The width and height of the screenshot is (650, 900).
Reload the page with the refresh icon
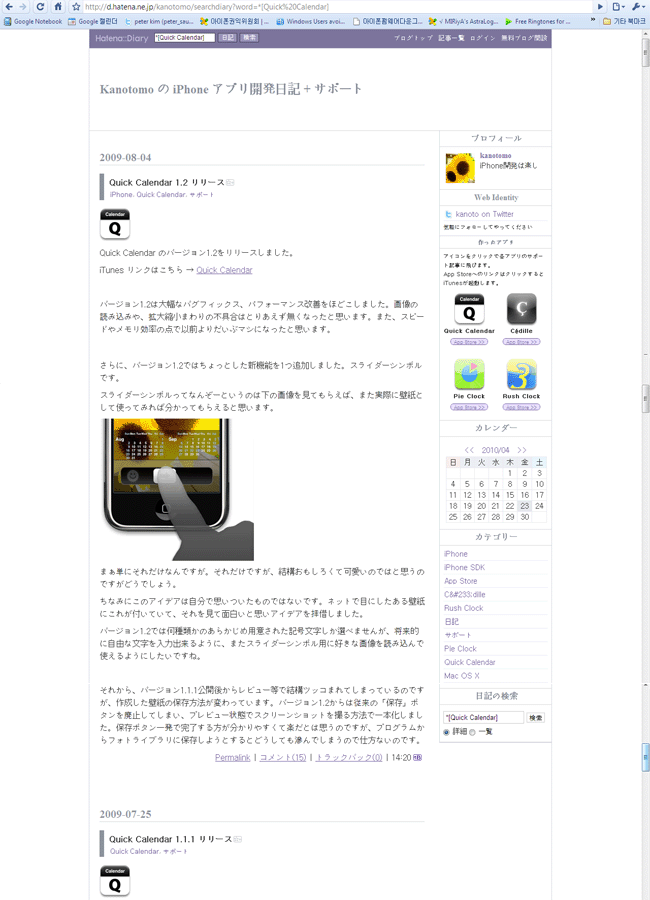point(40,7)
